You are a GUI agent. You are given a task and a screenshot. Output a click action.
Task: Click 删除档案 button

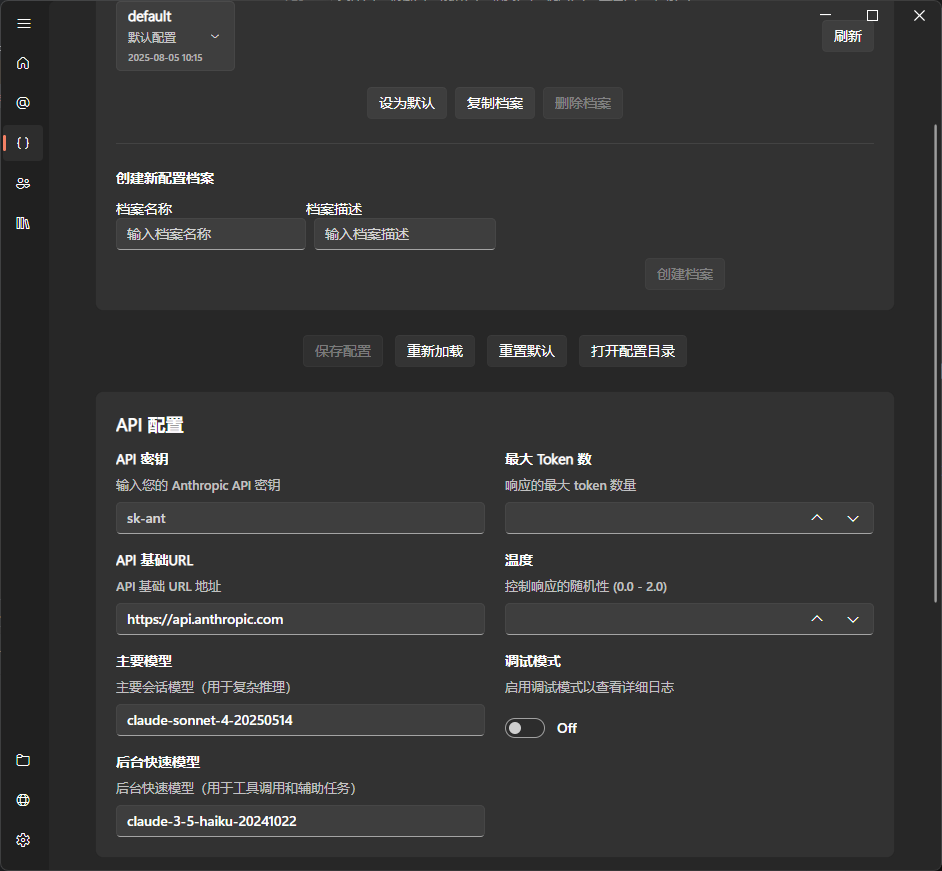click(x=583, y=103)
